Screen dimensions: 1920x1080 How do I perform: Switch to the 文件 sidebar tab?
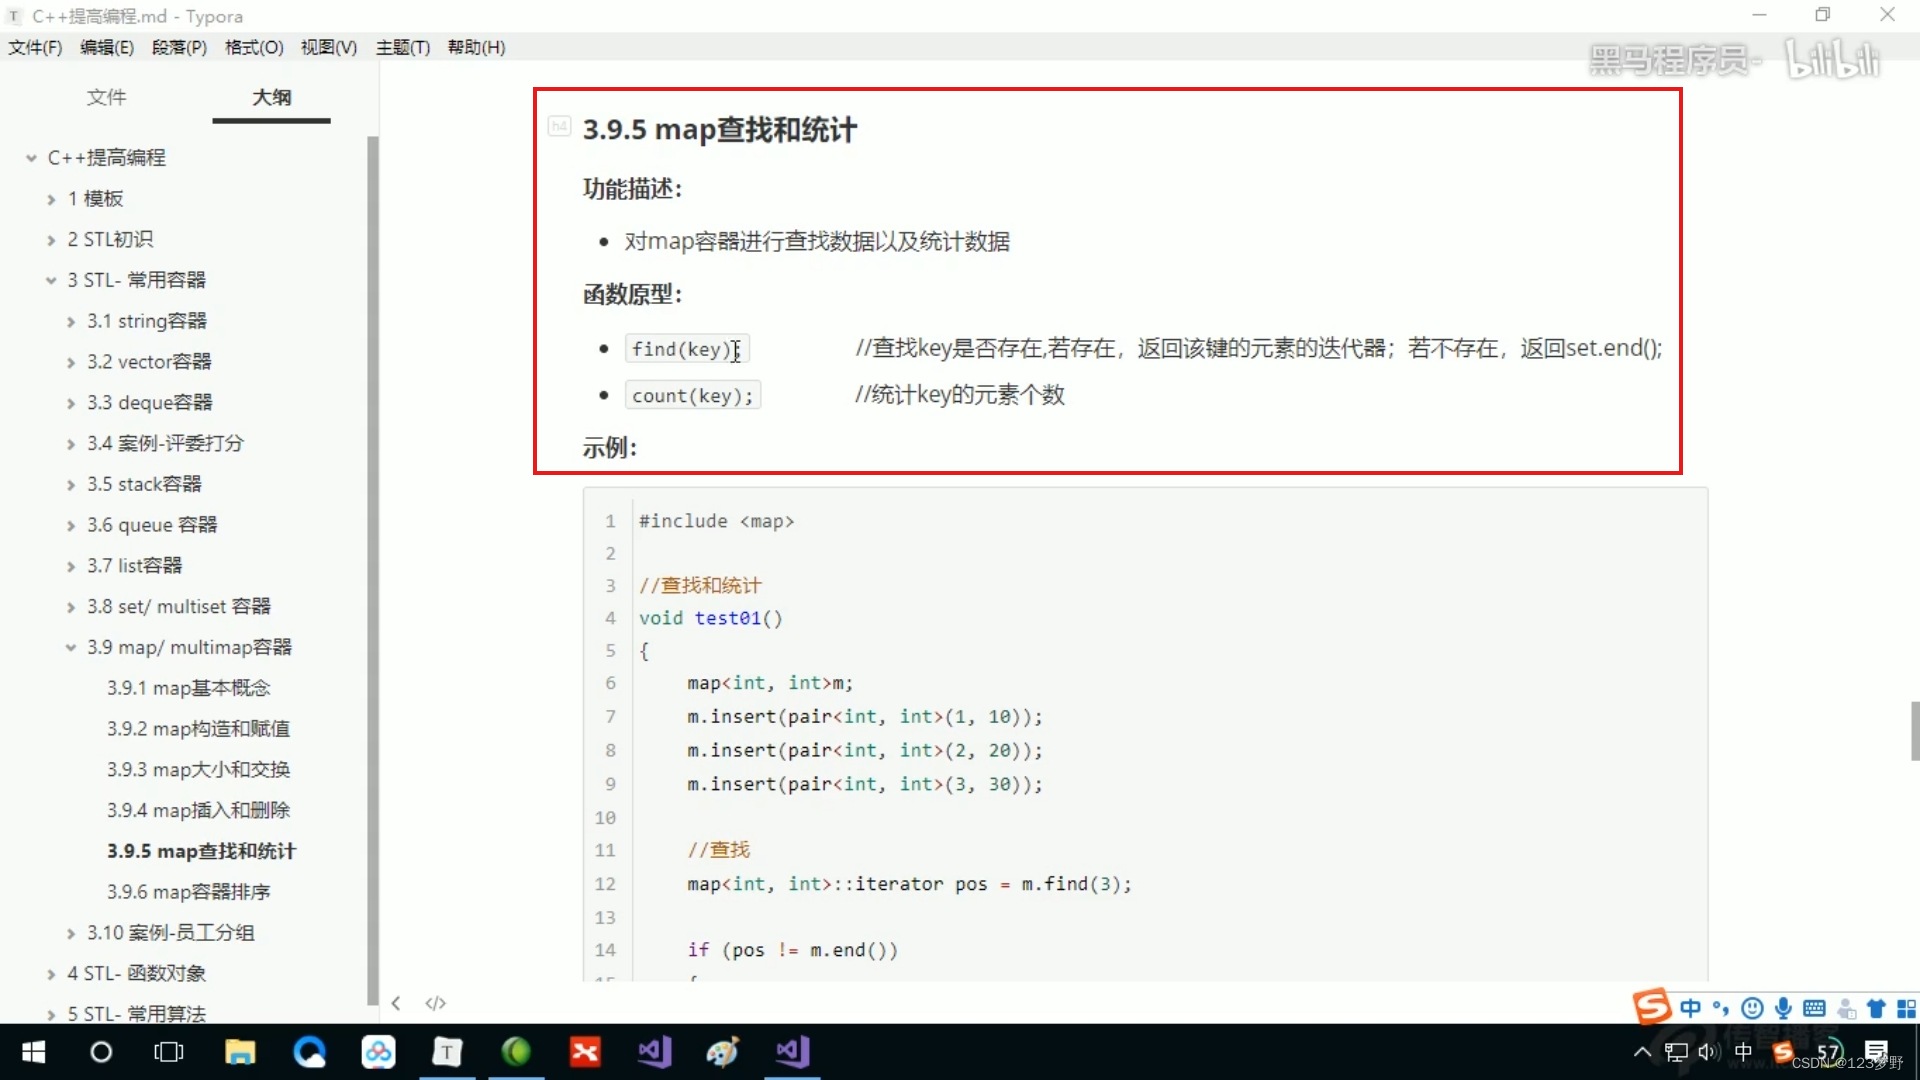point(106,97)
